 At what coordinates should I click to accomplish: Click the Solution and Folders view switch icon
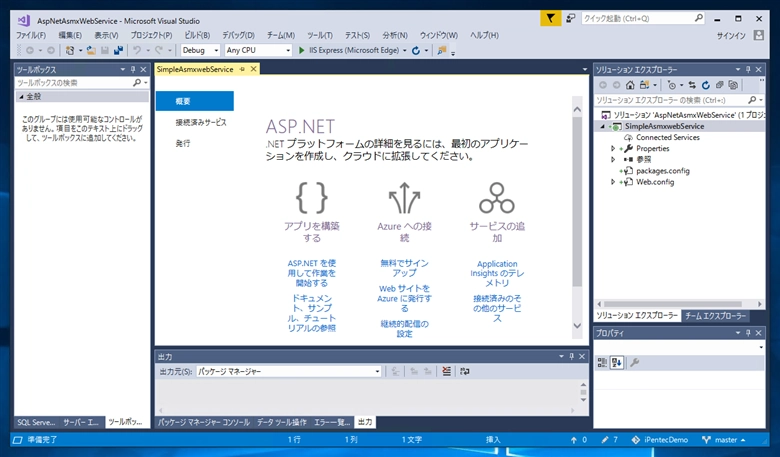pos(645,85)
